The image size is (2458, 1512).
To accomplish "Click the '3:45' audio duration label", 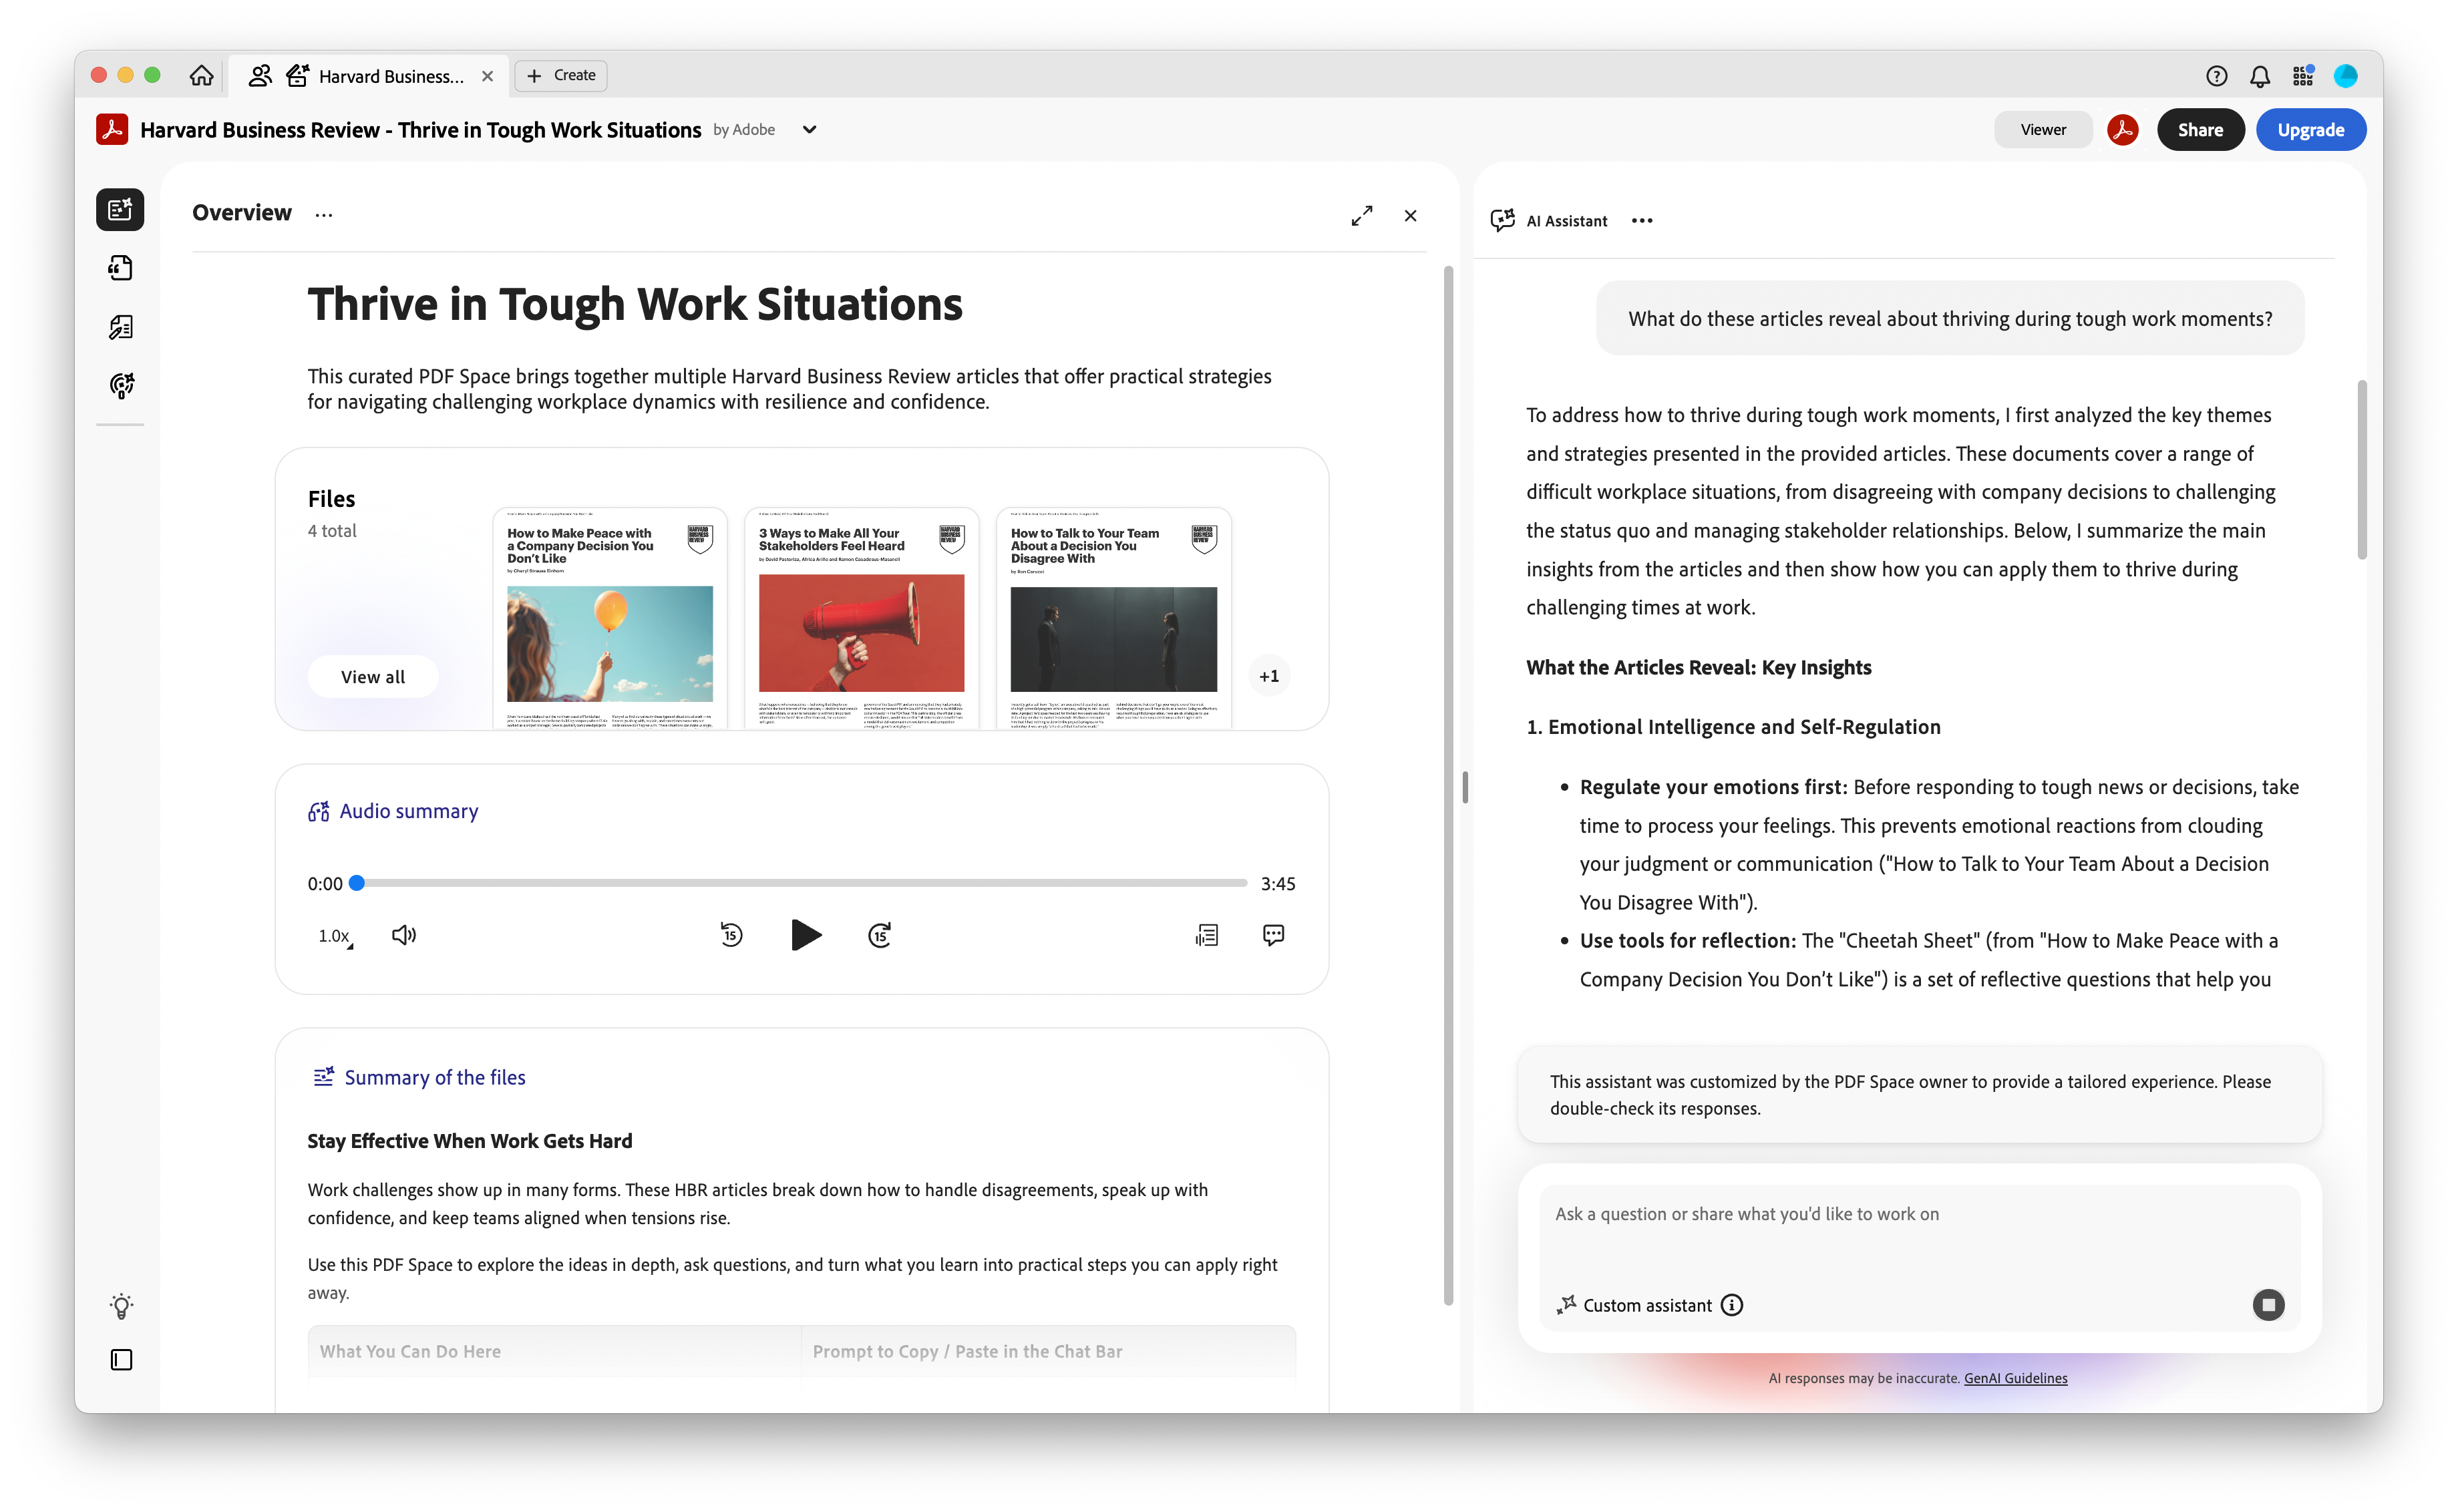I will coord(1278,884).
